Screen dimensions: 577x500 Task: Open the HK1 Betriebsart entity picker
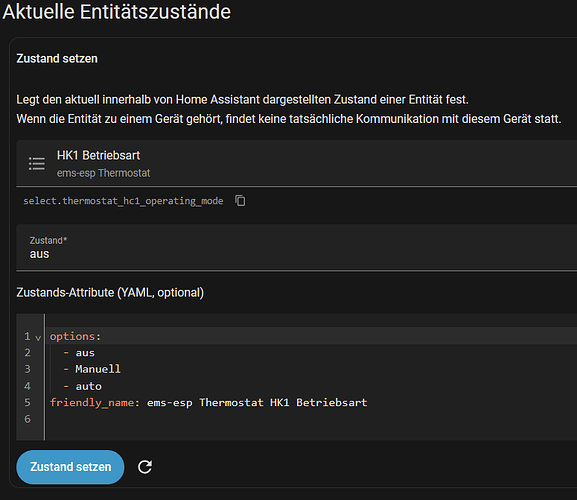coord(297,163)
